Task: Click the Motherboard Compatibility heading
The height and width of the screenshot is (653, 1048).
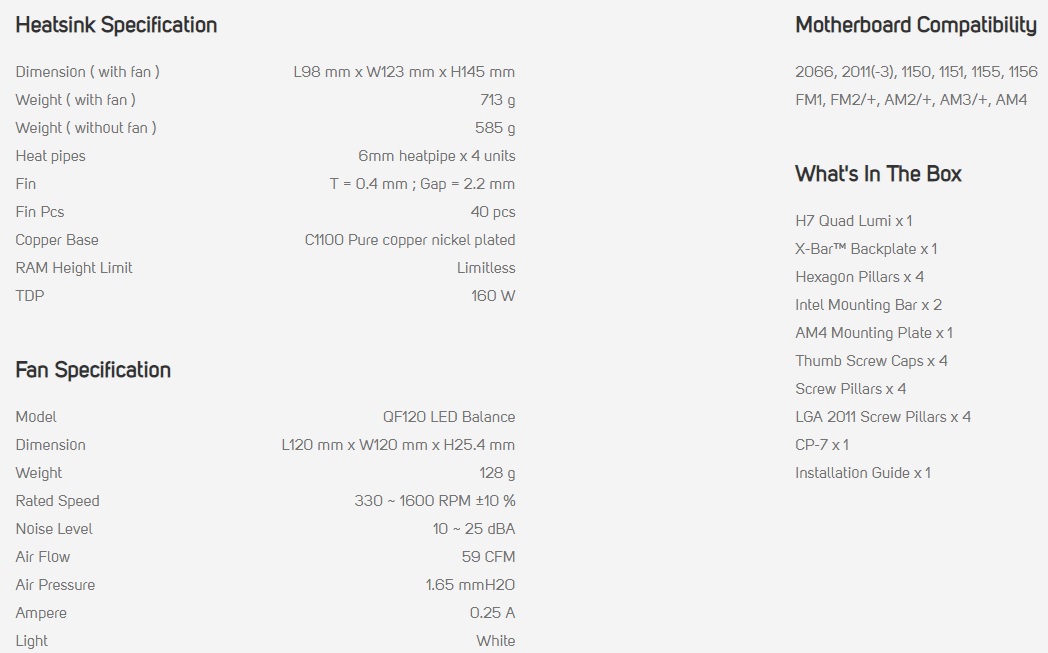Action: pyautogui.click(x=915, y=25)
